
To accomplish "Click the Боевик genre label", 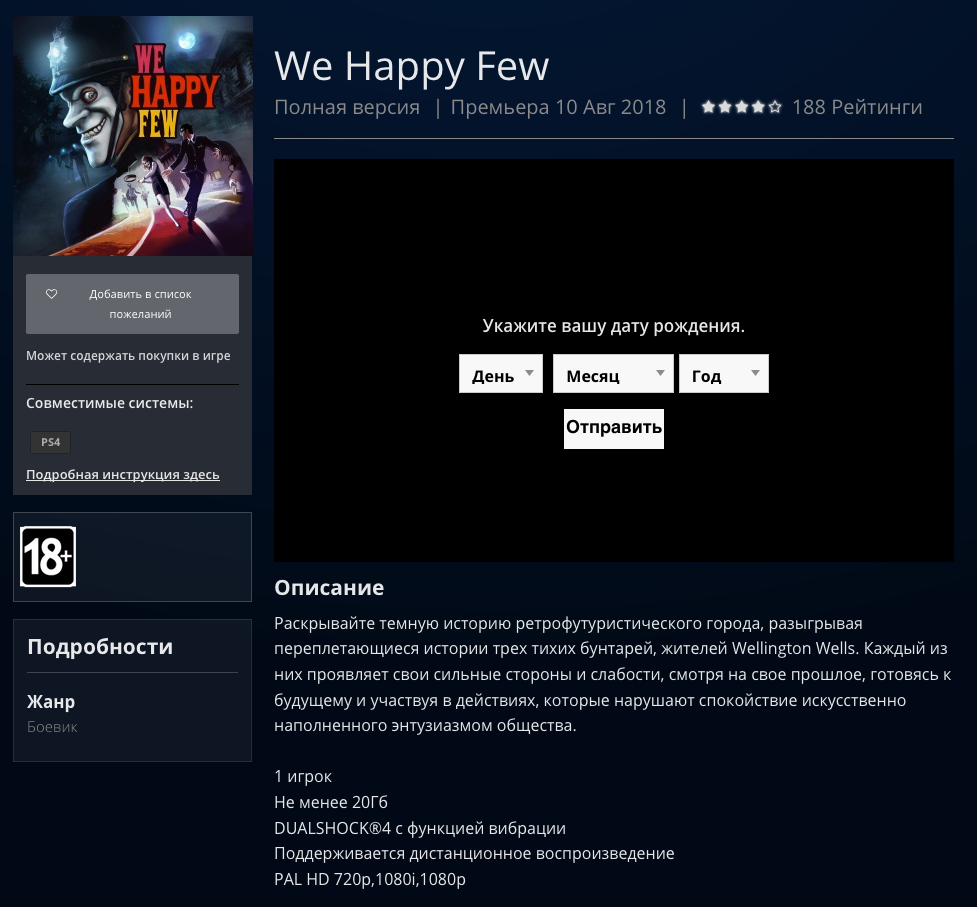I will click(52, 727).
